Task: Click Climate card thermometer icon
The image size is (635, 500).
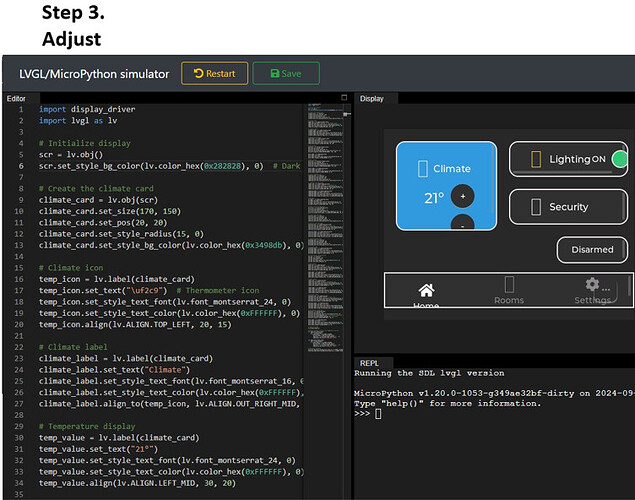Action: (422, 168)
